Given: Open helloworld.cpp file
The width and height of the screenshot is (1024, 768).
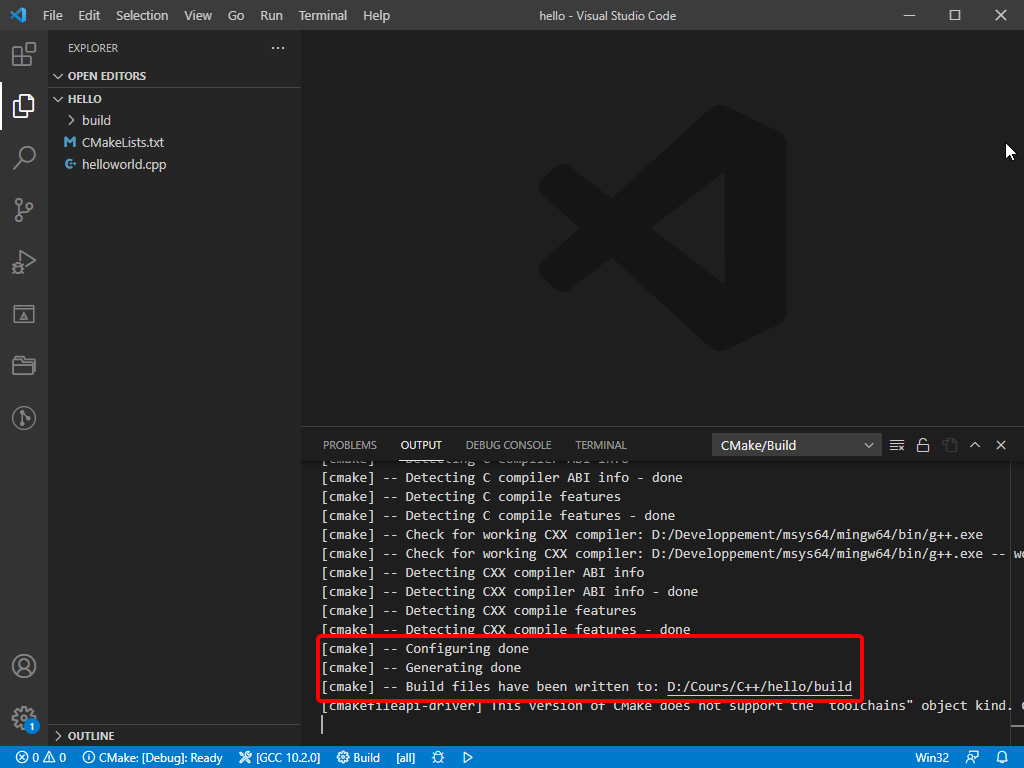Looking at the screenshot, I should [x=175, y=165].
